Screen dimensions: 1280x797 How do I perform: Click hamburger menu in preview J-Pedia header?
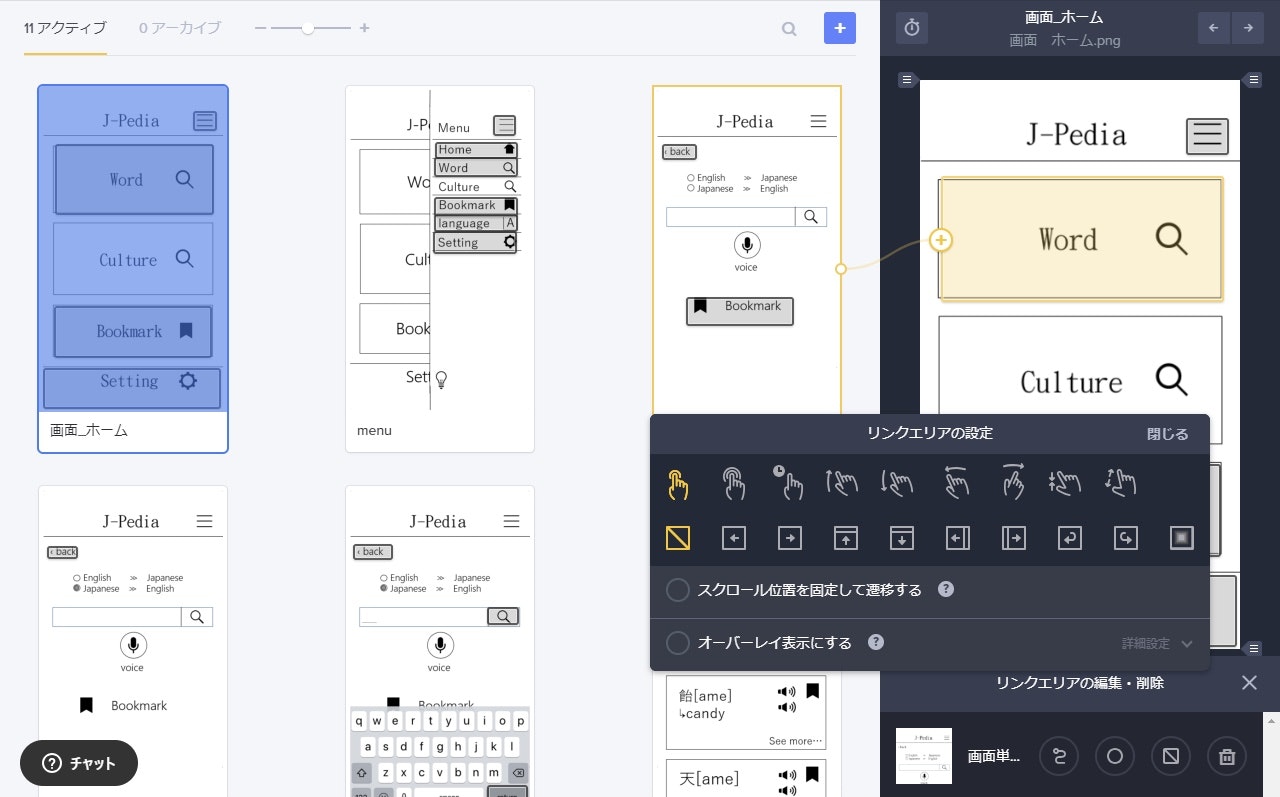pyautogui.click(x=1207, y=135)
